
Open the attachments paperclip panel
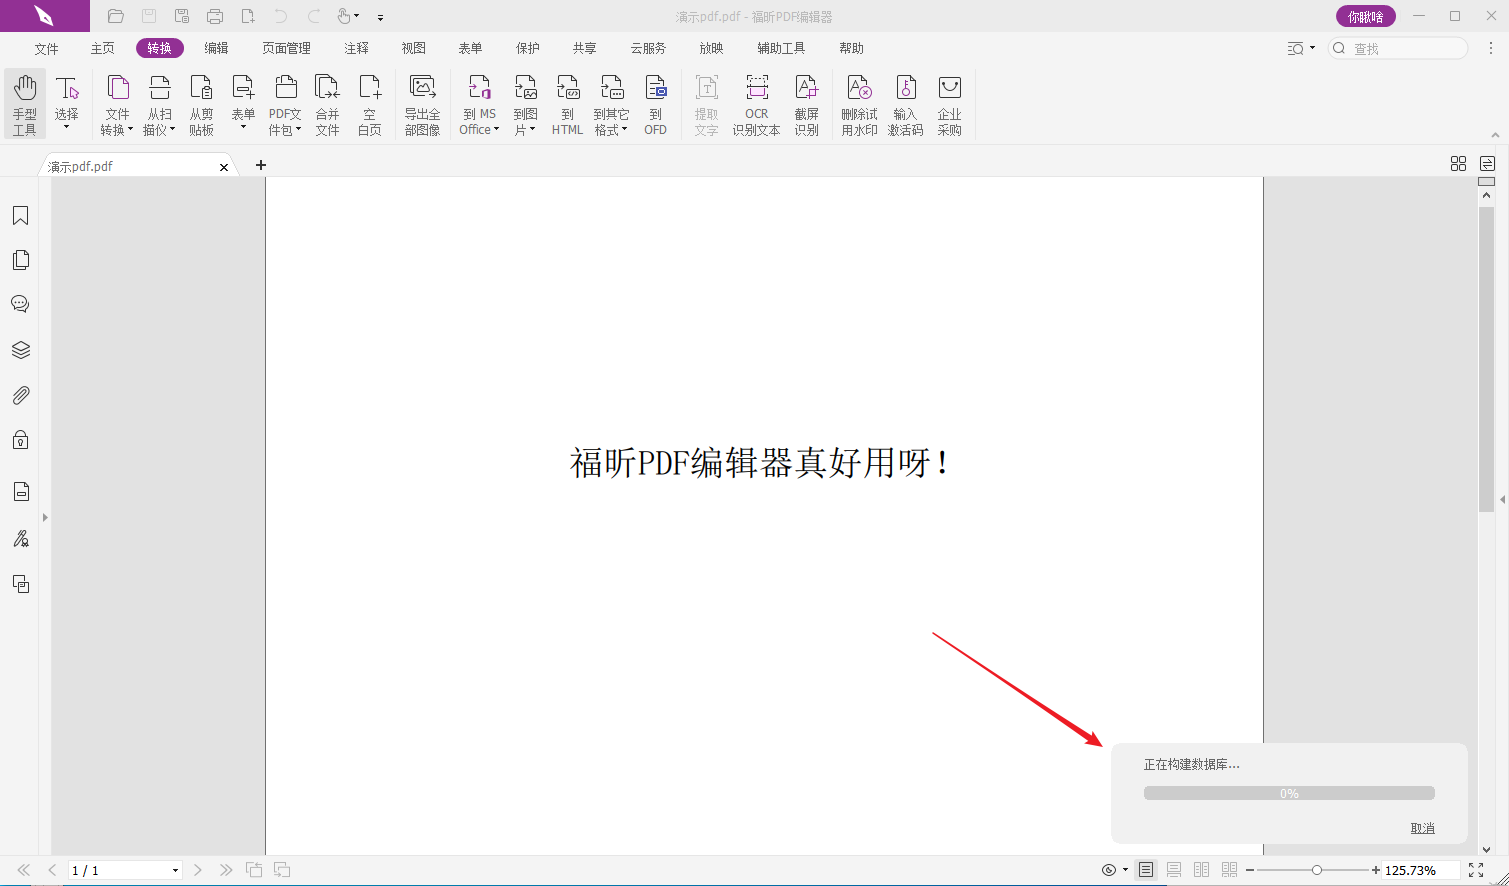click(x=20, y=396)
